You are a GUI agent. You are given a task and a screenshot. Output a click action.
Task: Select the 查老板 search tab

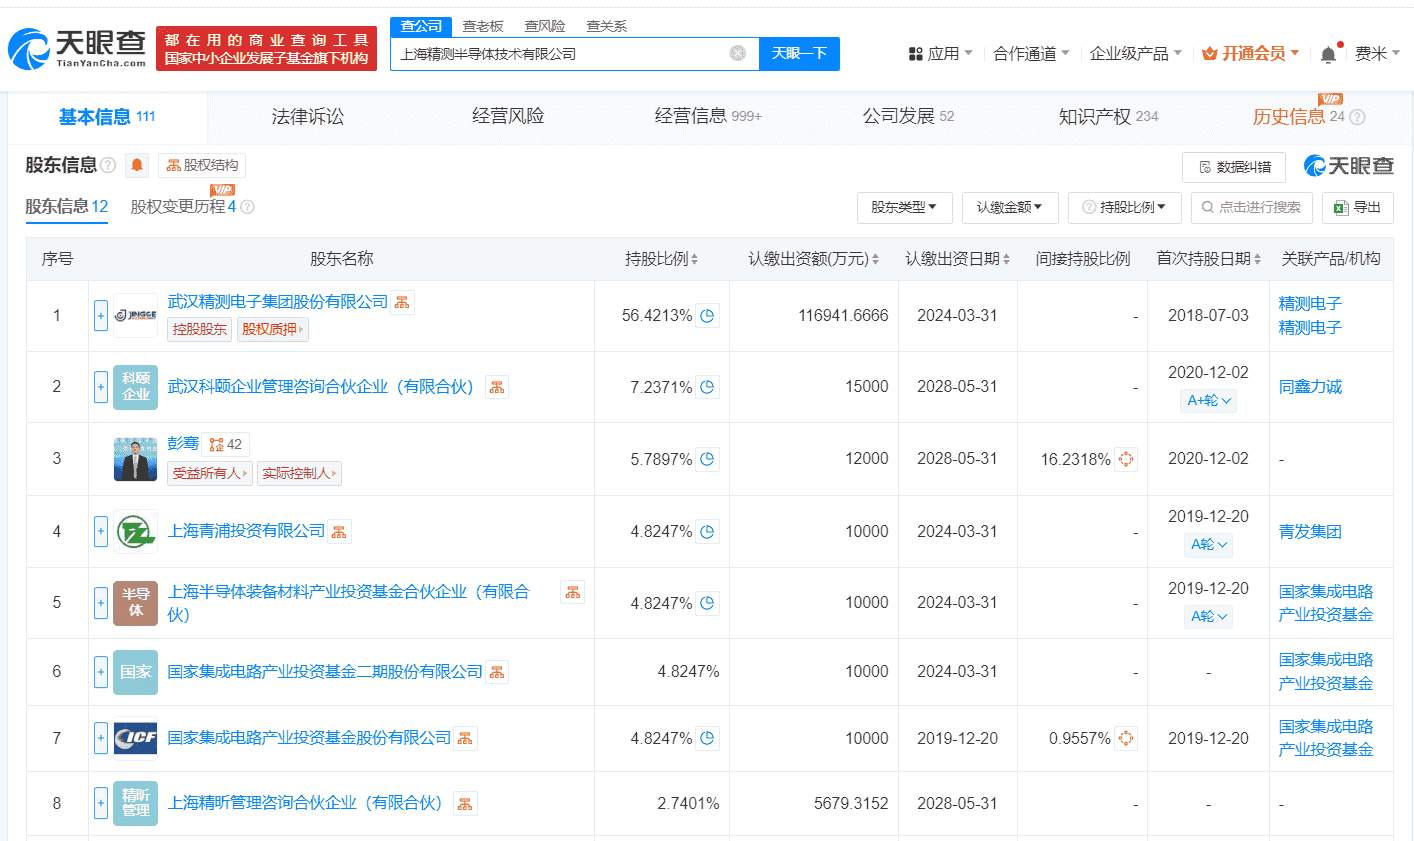click(x=485, y=26)
